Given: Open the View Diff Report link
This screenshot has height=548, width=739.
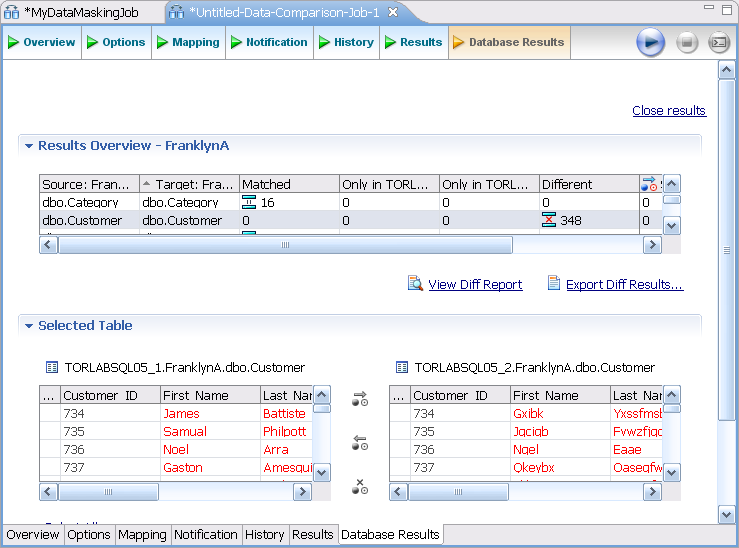Looking at the screenshot, I should tap(475, 285).
